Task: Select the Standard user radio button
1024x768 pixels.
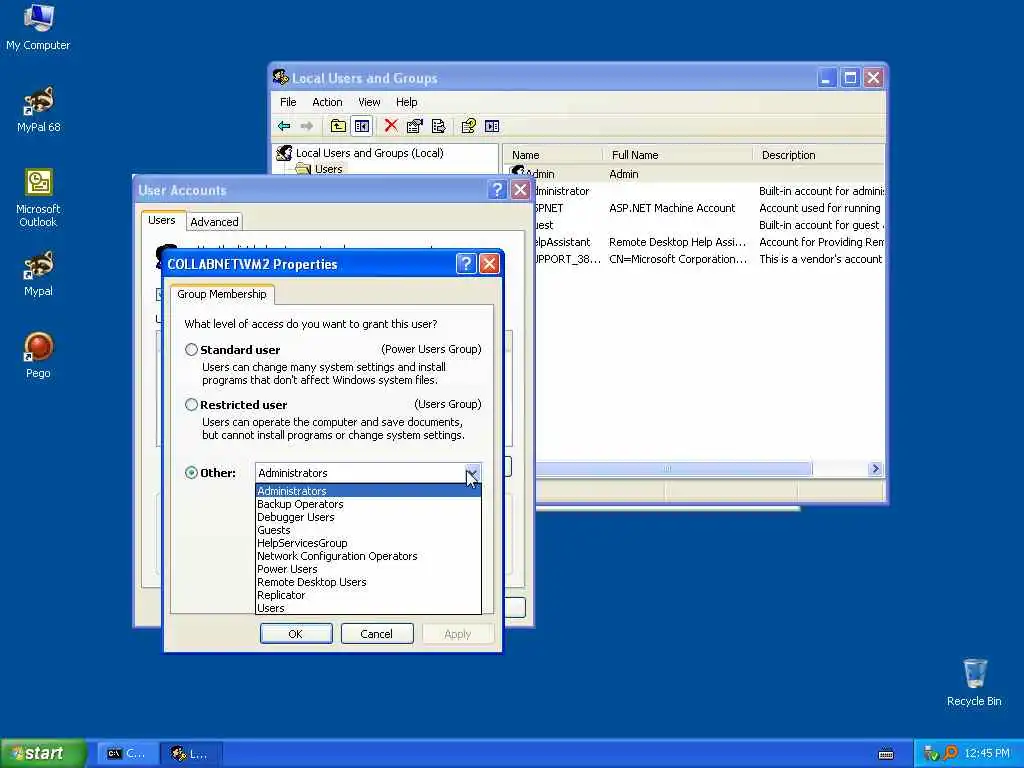Action: (x=191, y=349)
